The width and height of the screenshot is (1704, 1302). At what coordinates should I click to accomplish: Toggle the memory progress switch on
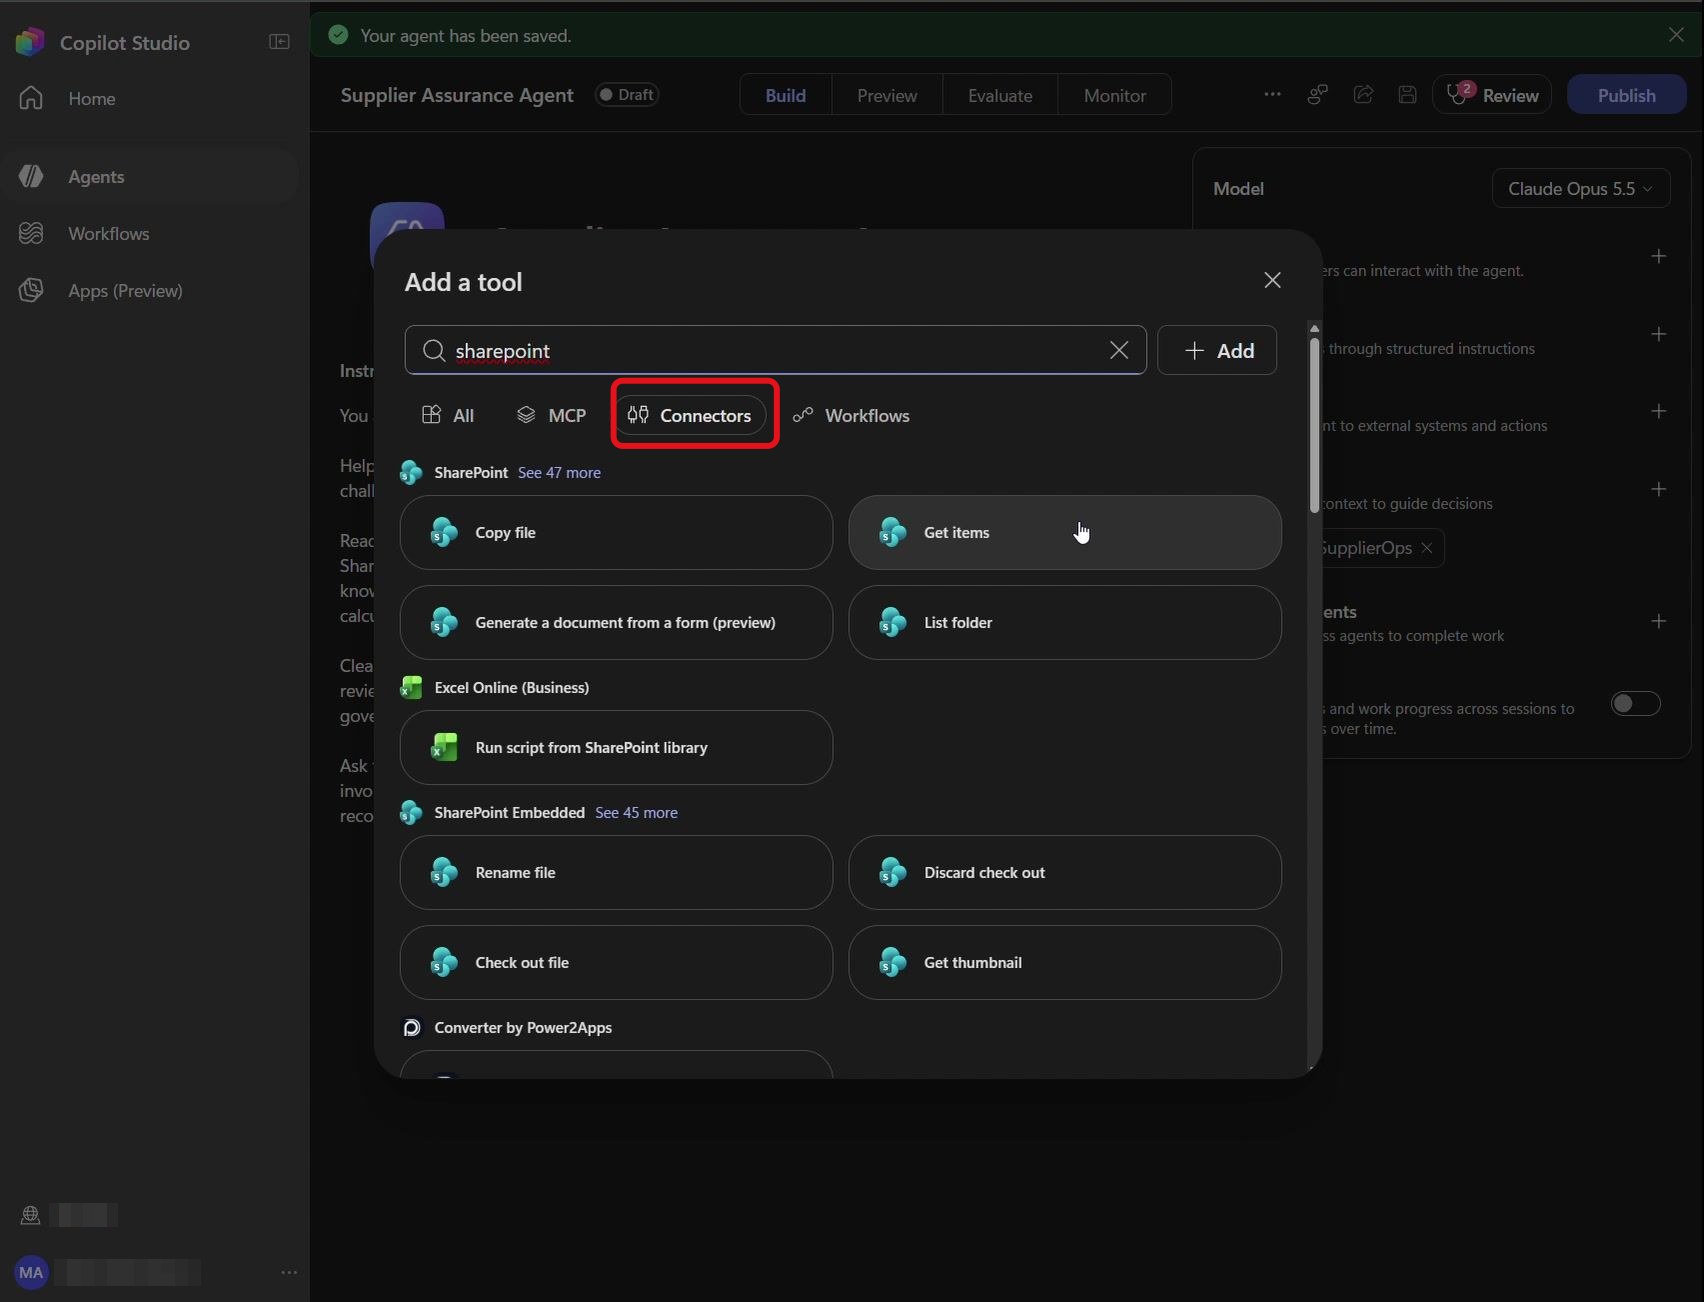(1635, 704)
